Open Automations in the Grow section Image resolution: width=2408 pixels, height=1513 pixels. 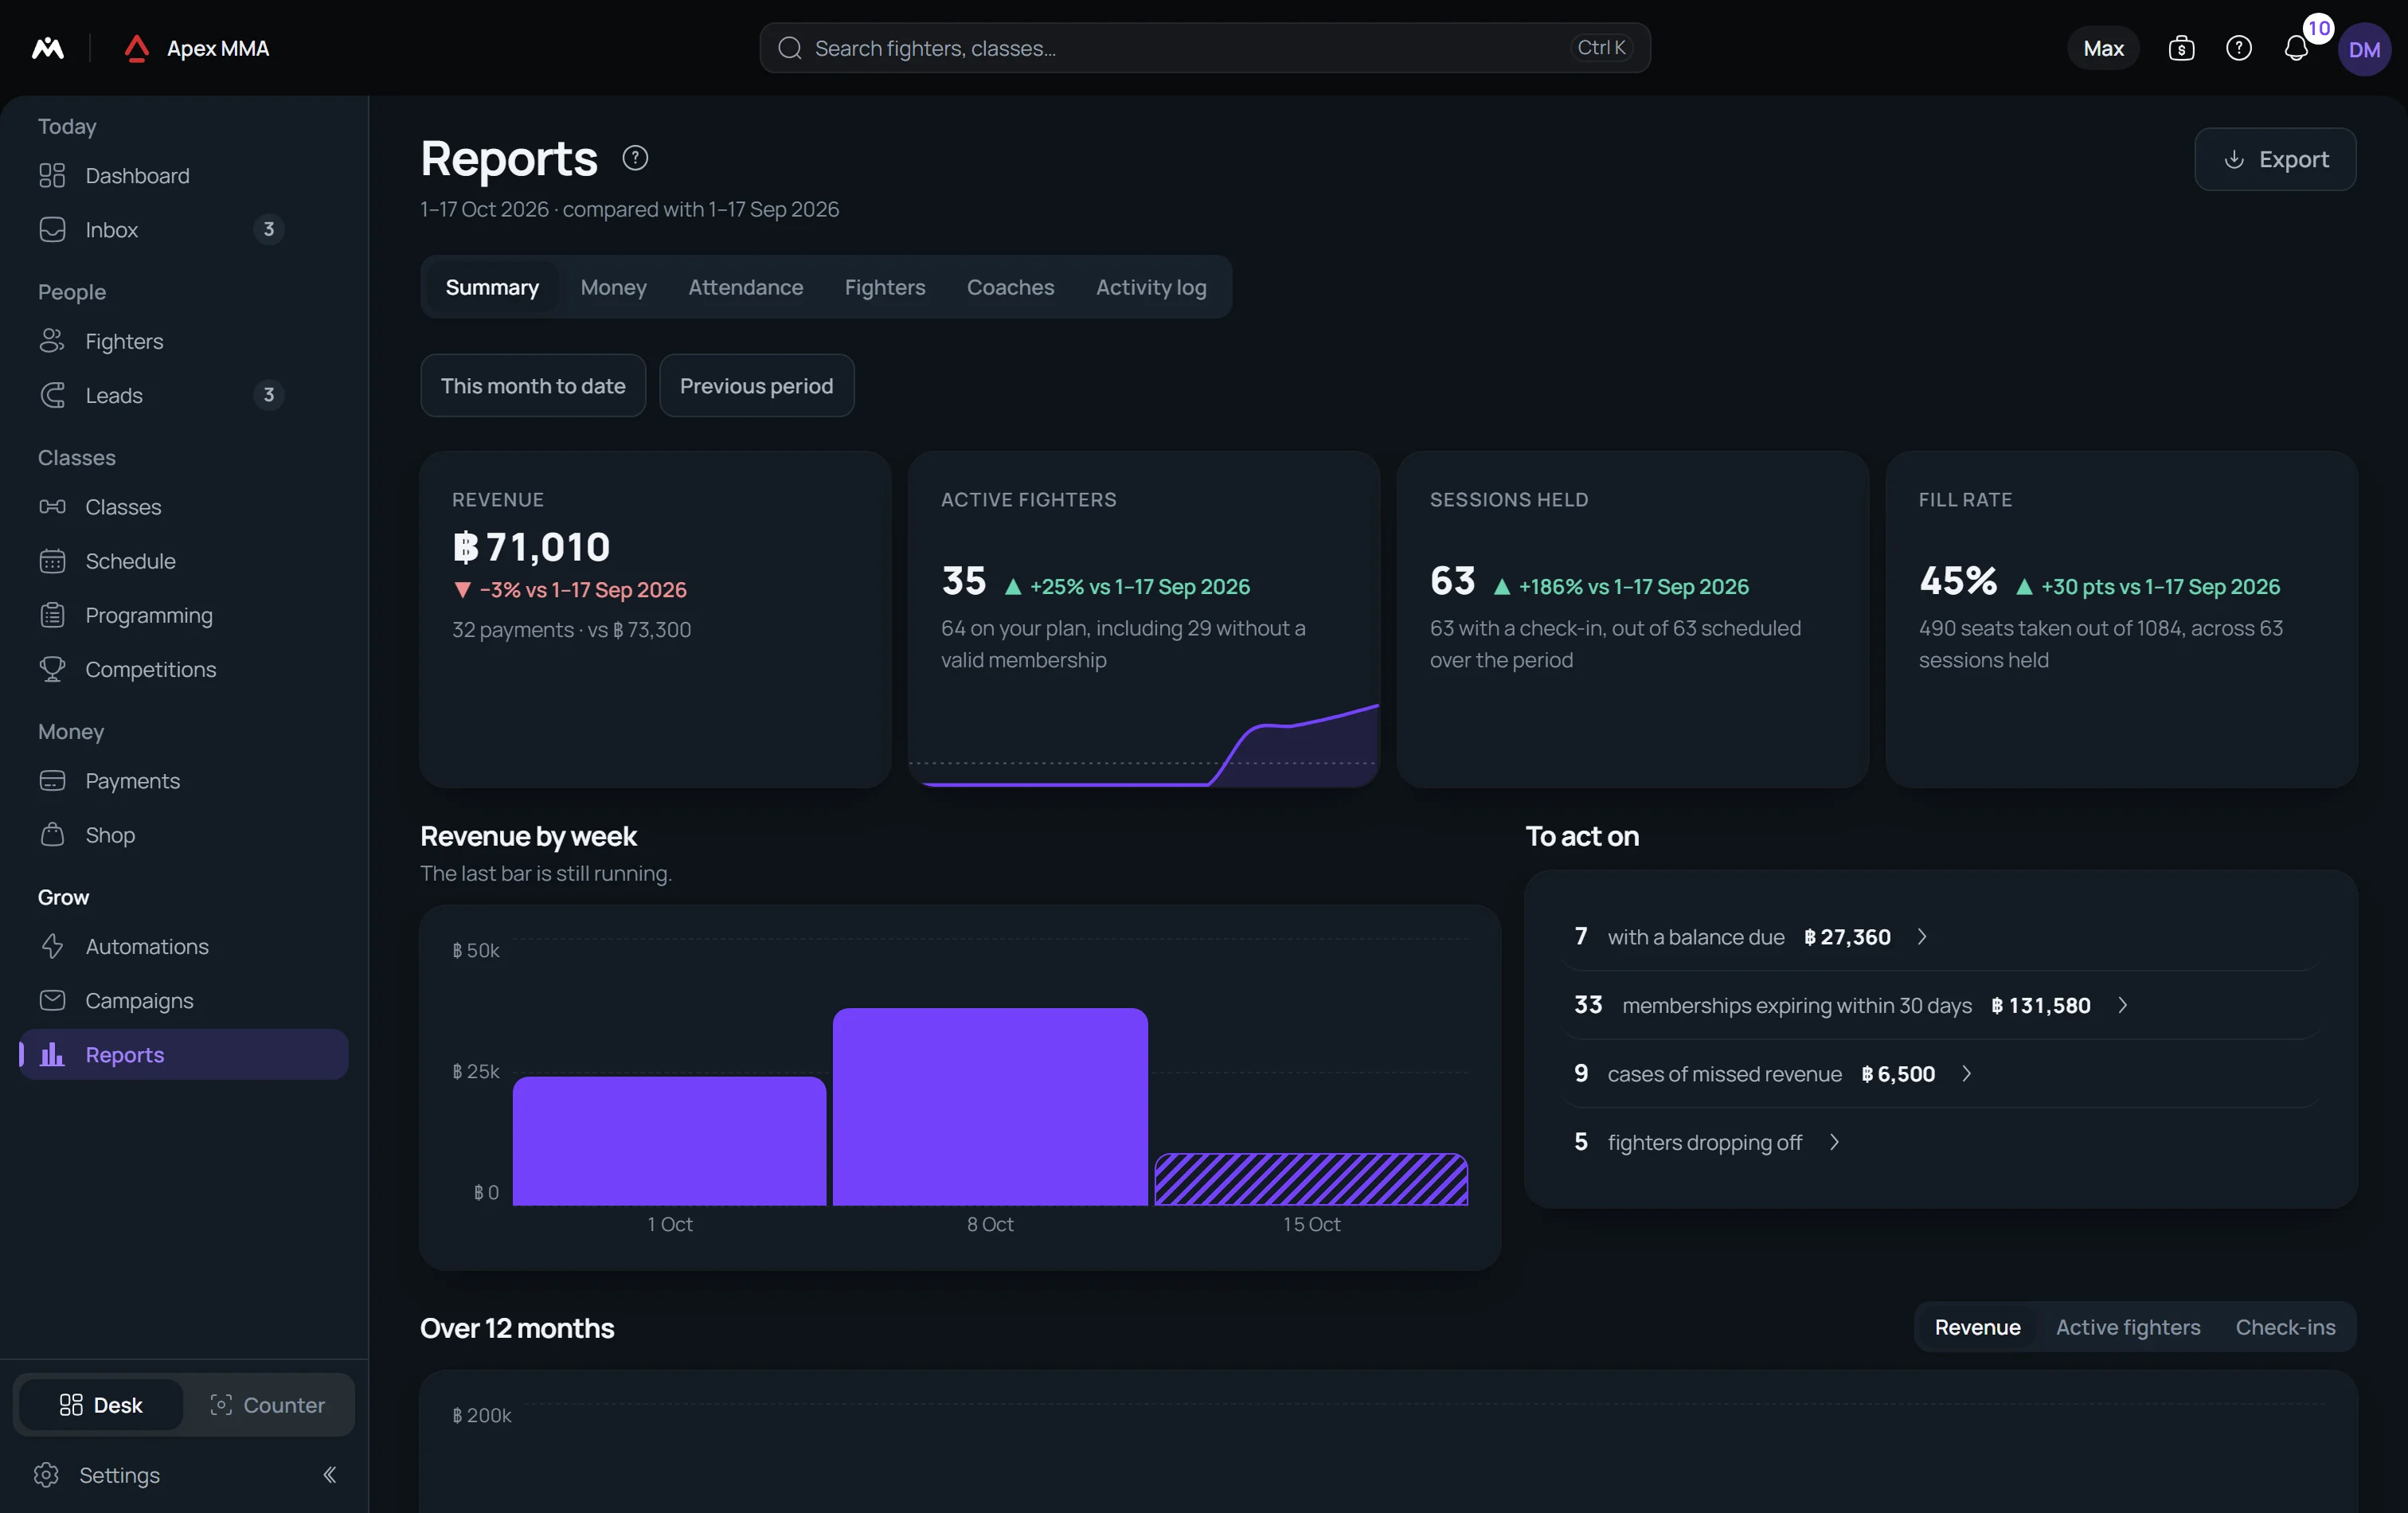coord(184,947)
